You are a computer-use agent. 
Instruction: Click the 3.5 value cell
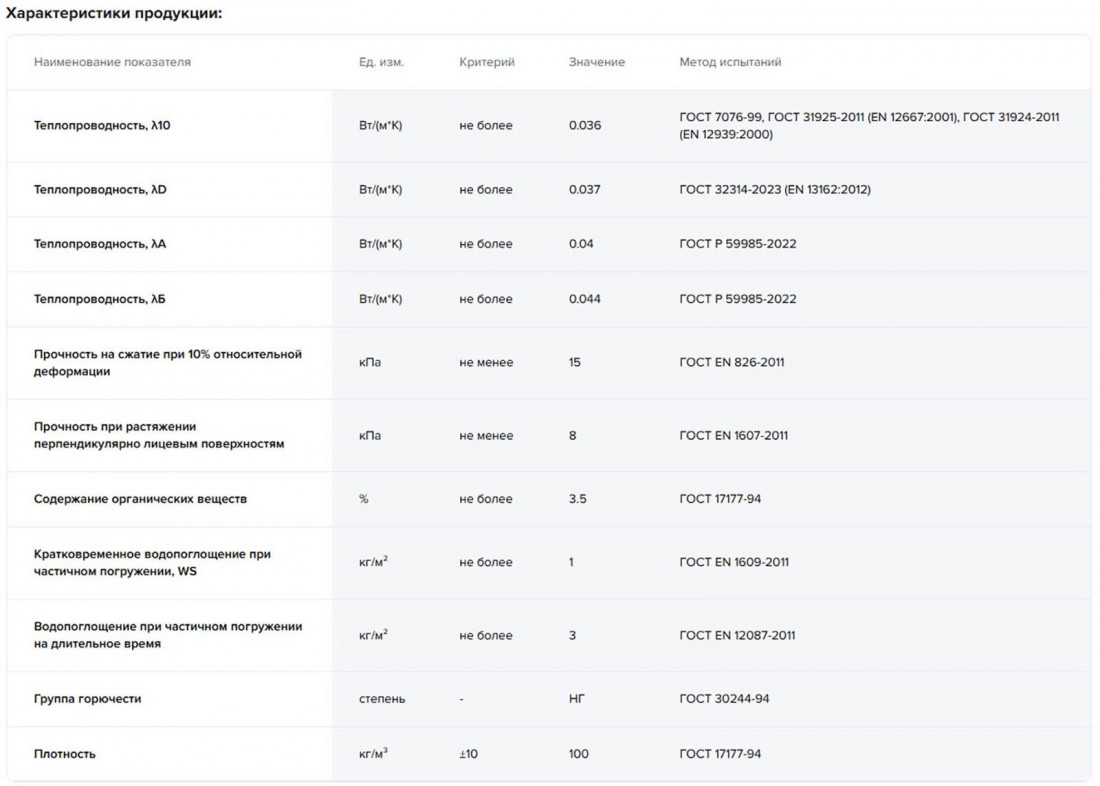[x=577, y=499]
